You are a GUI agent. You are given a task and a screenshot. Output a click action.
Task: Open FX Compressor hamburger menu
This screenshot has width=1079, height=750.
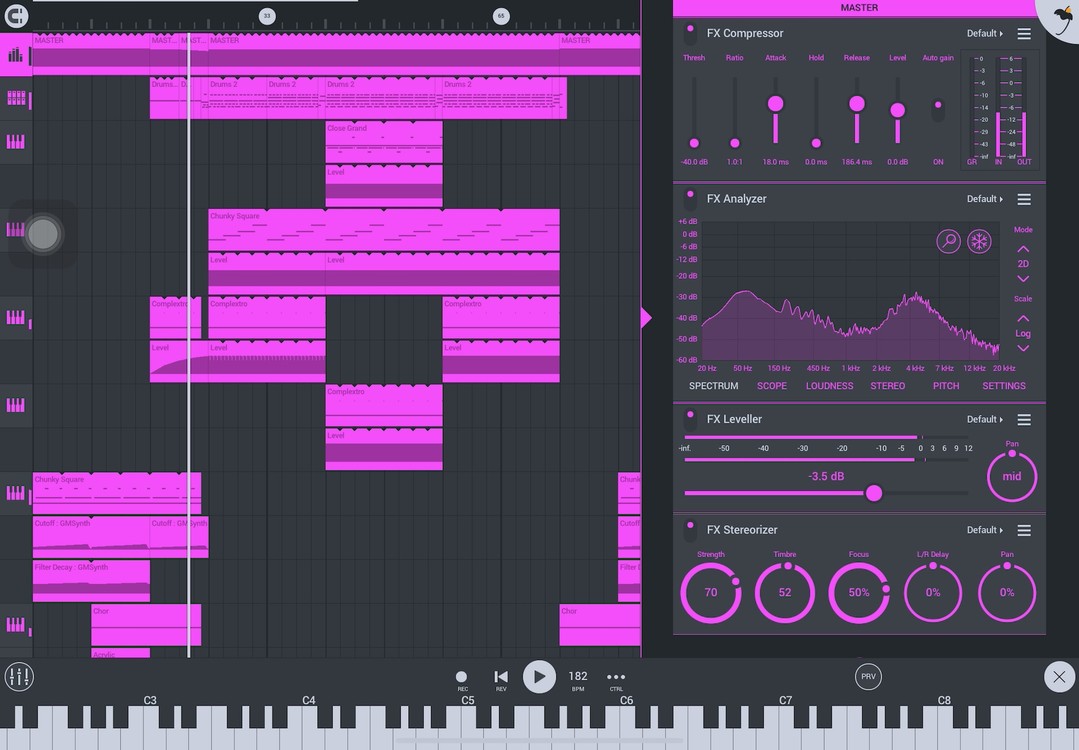coord(1024,34)
